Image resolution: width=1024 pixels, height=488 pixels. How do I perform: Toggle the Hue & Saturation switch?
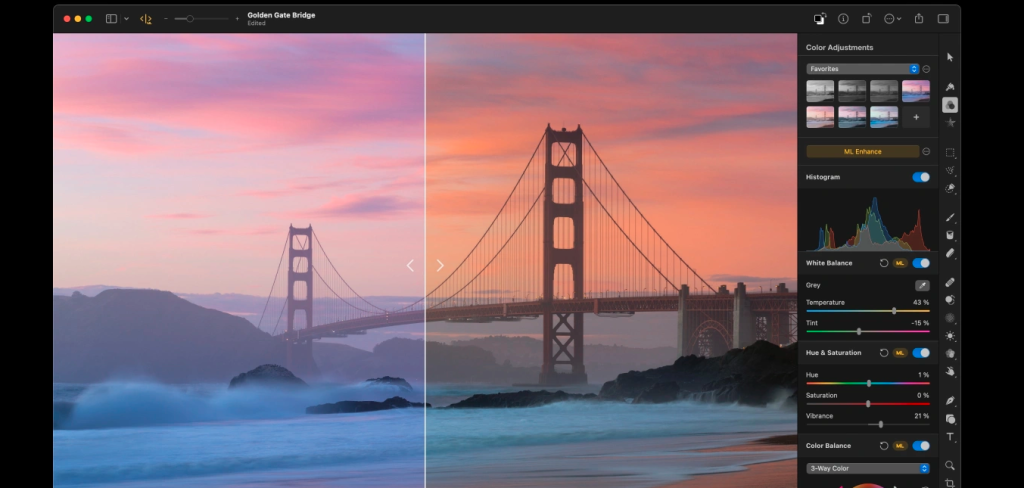coord(921,353)
